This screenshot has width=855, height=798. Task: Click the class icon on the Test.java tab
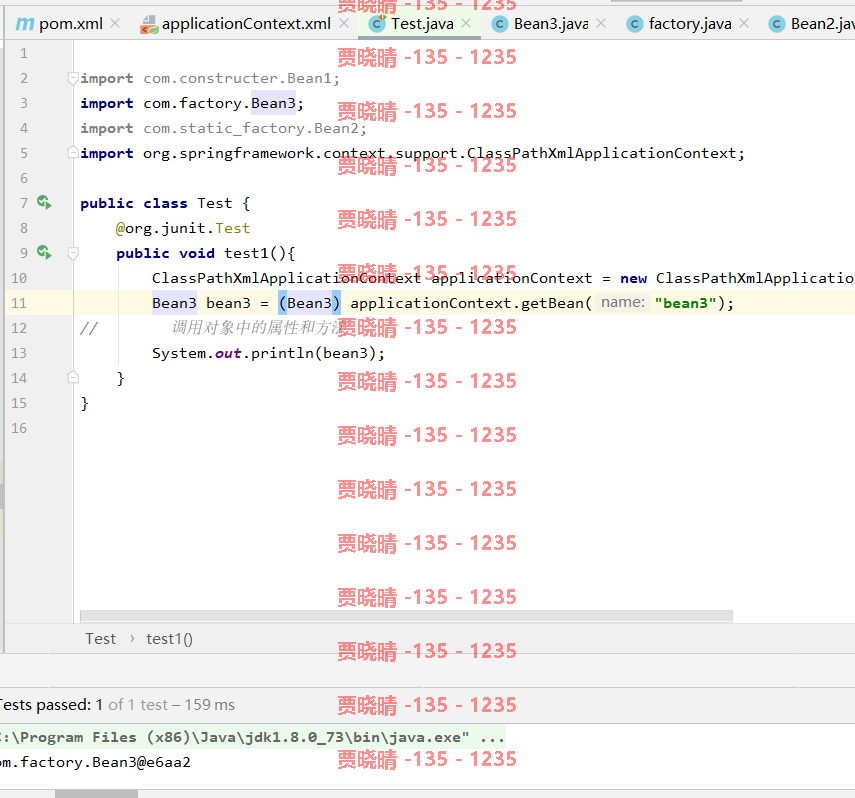(x=377, y=24)
